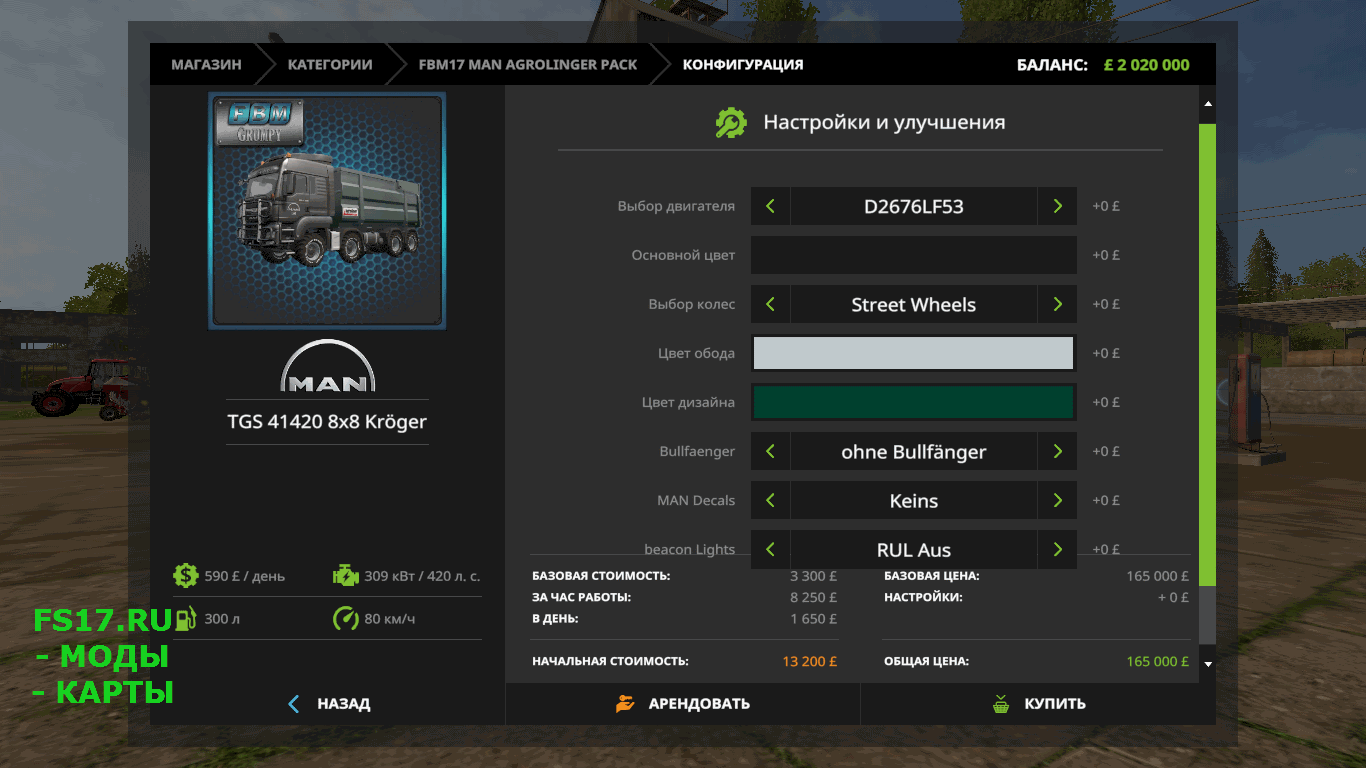
Task: Select previous beacon Lights option
Action: pos(770,549)
